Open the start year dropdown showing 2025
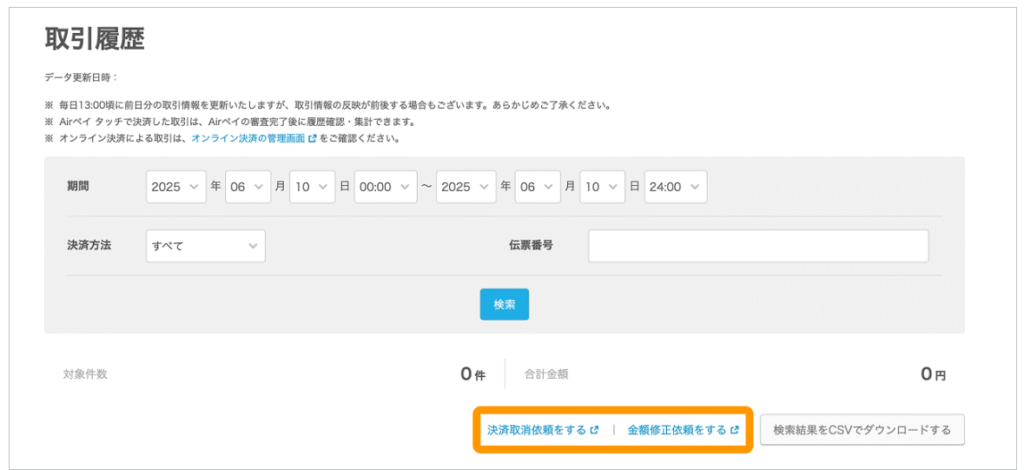The height and width of the screenshot is (470, 1024). pyautogui.click(x=176, y=187)
